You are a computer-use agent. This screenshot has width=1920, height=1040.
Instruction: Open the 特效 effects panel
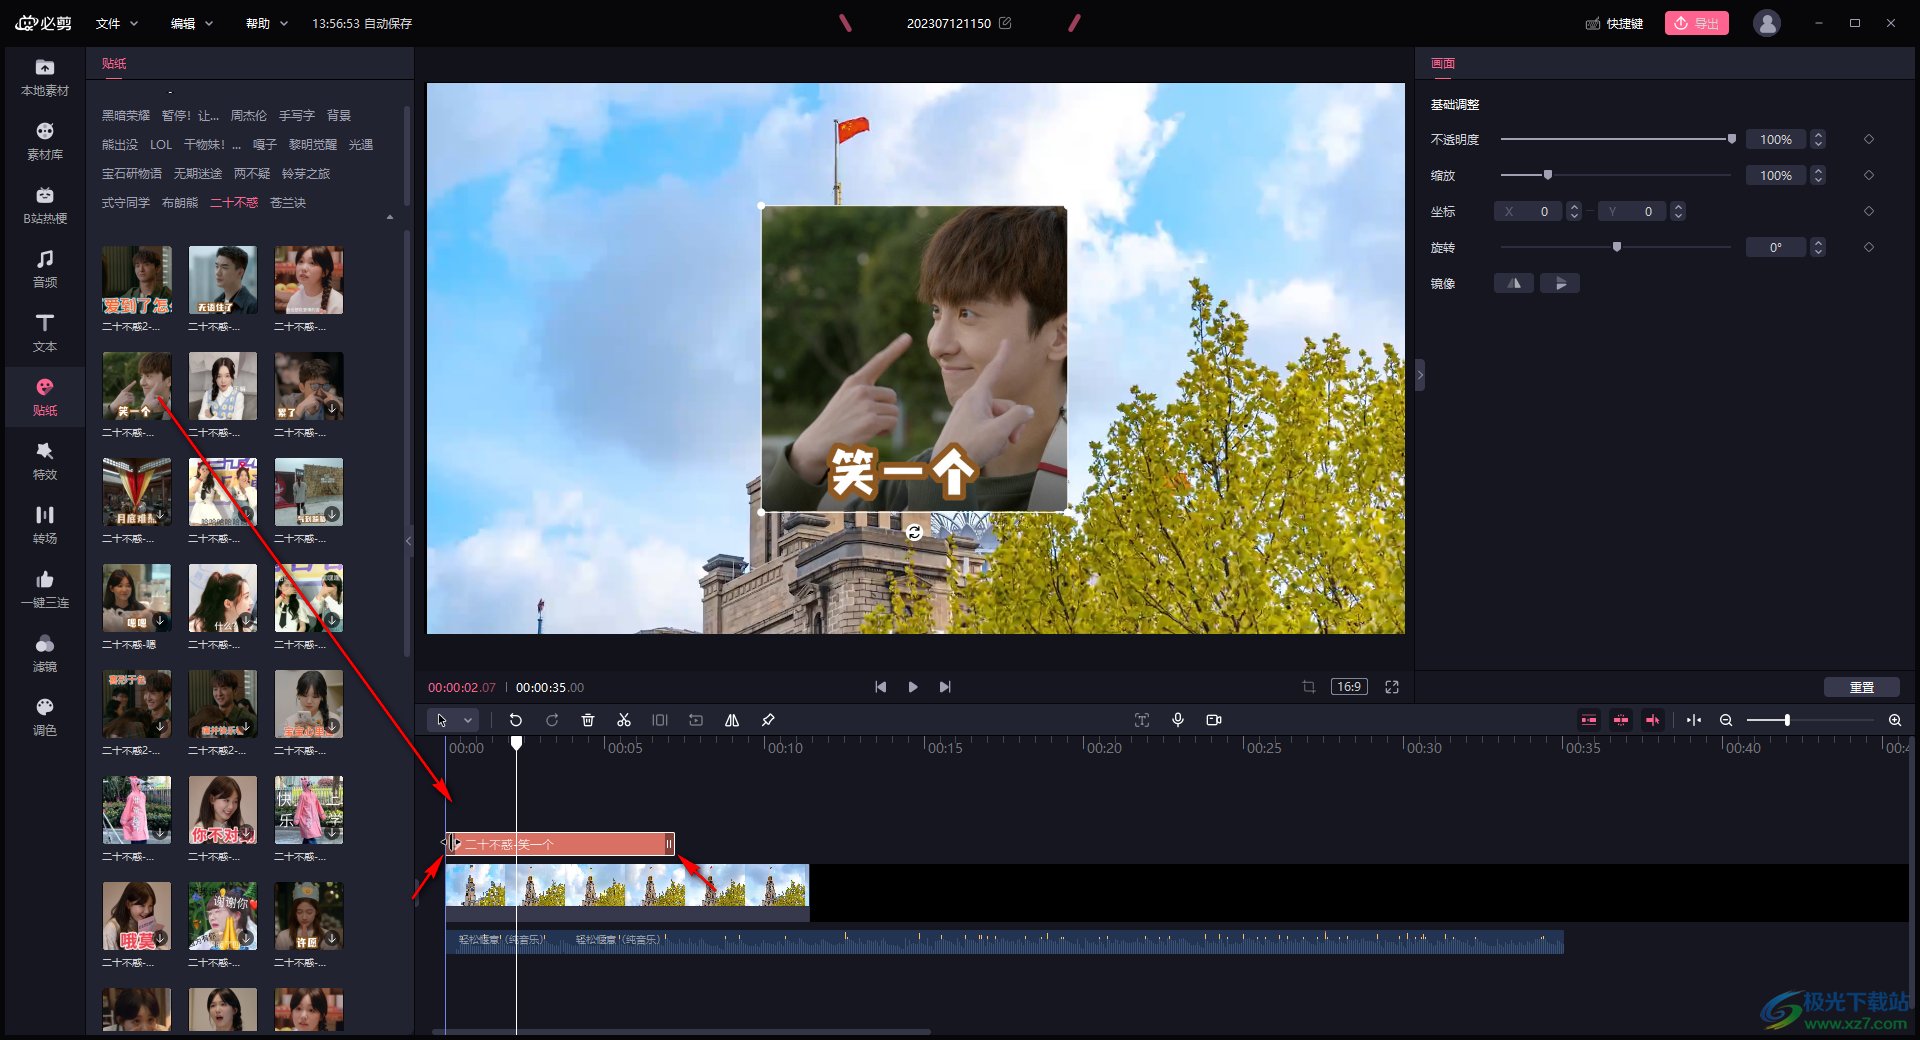(45, 462)
